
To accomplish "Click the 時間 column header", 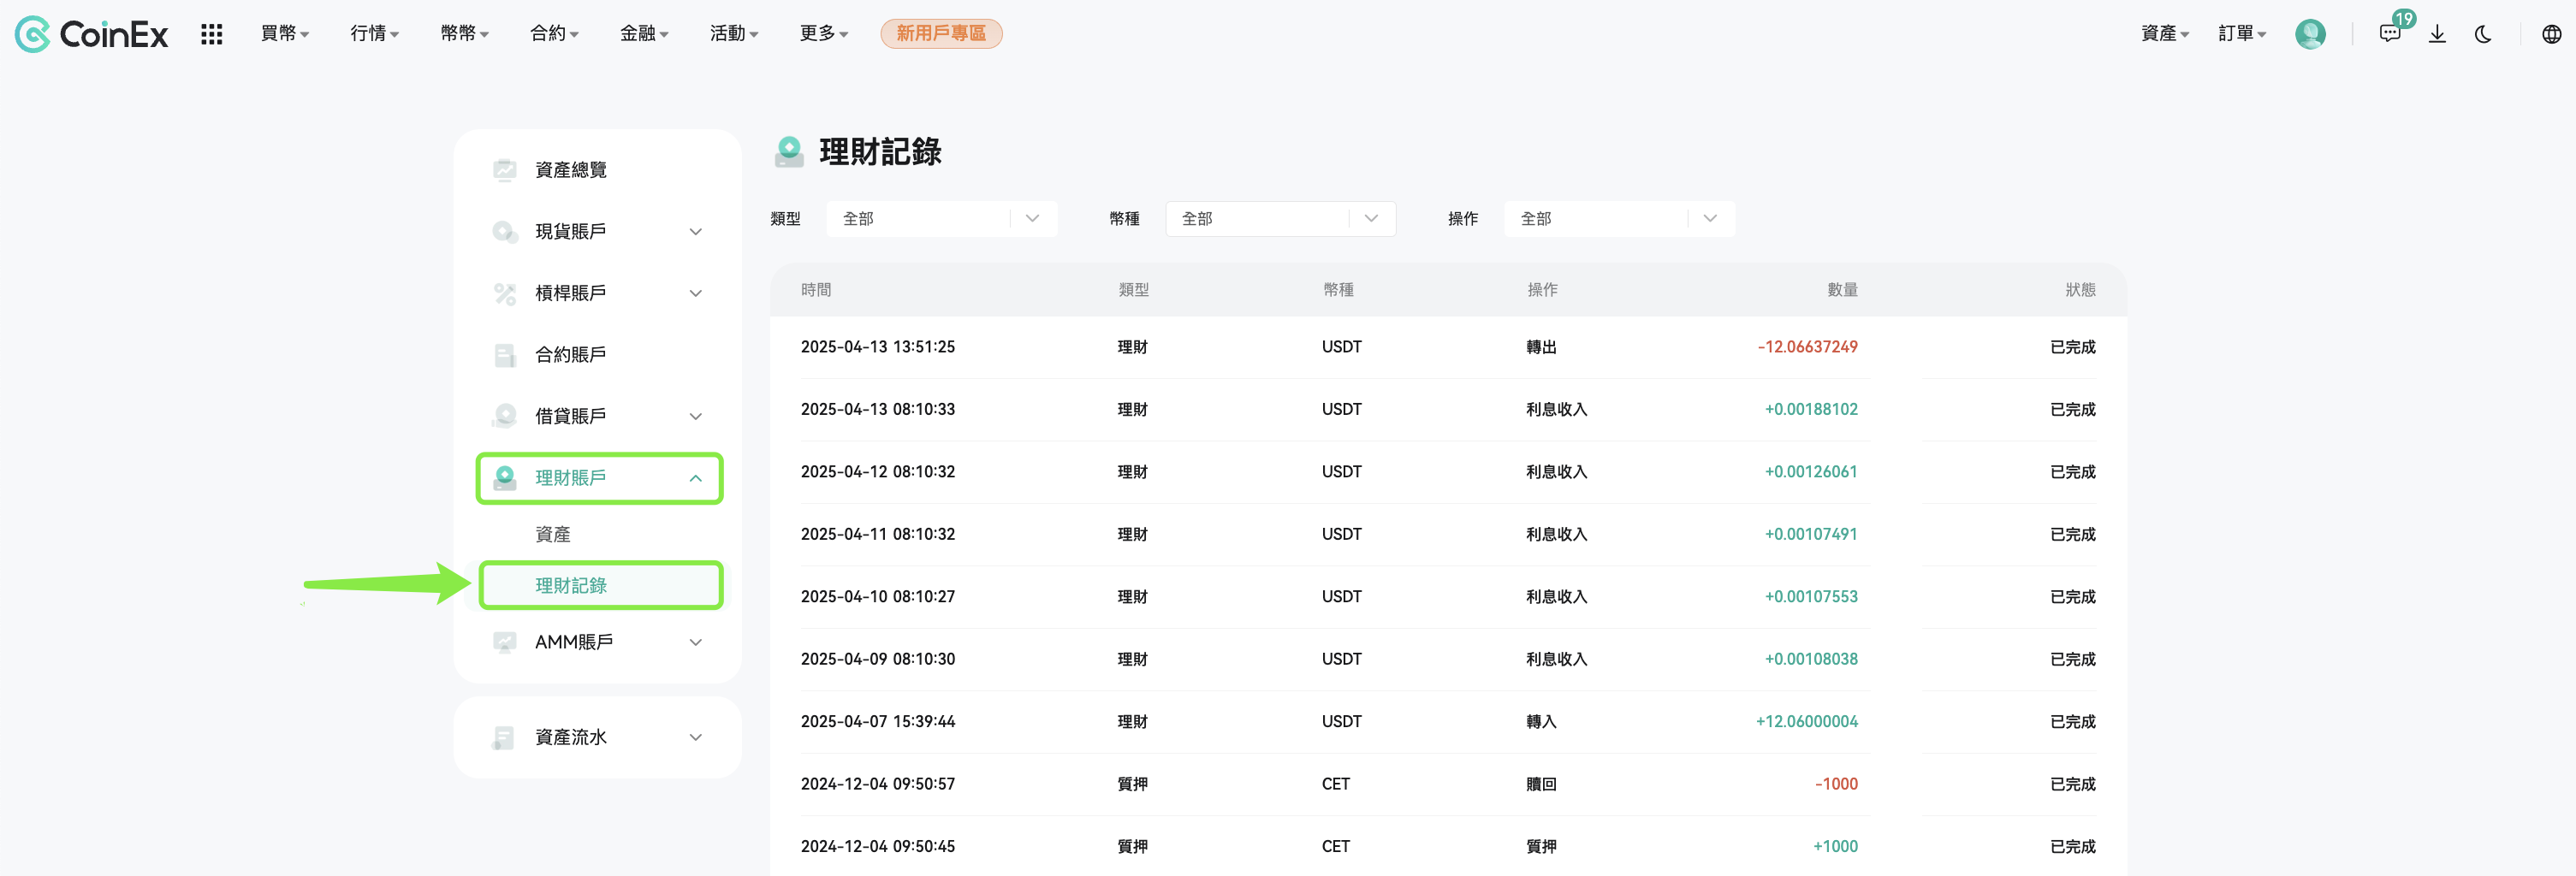I will click(x=816, y=290).
